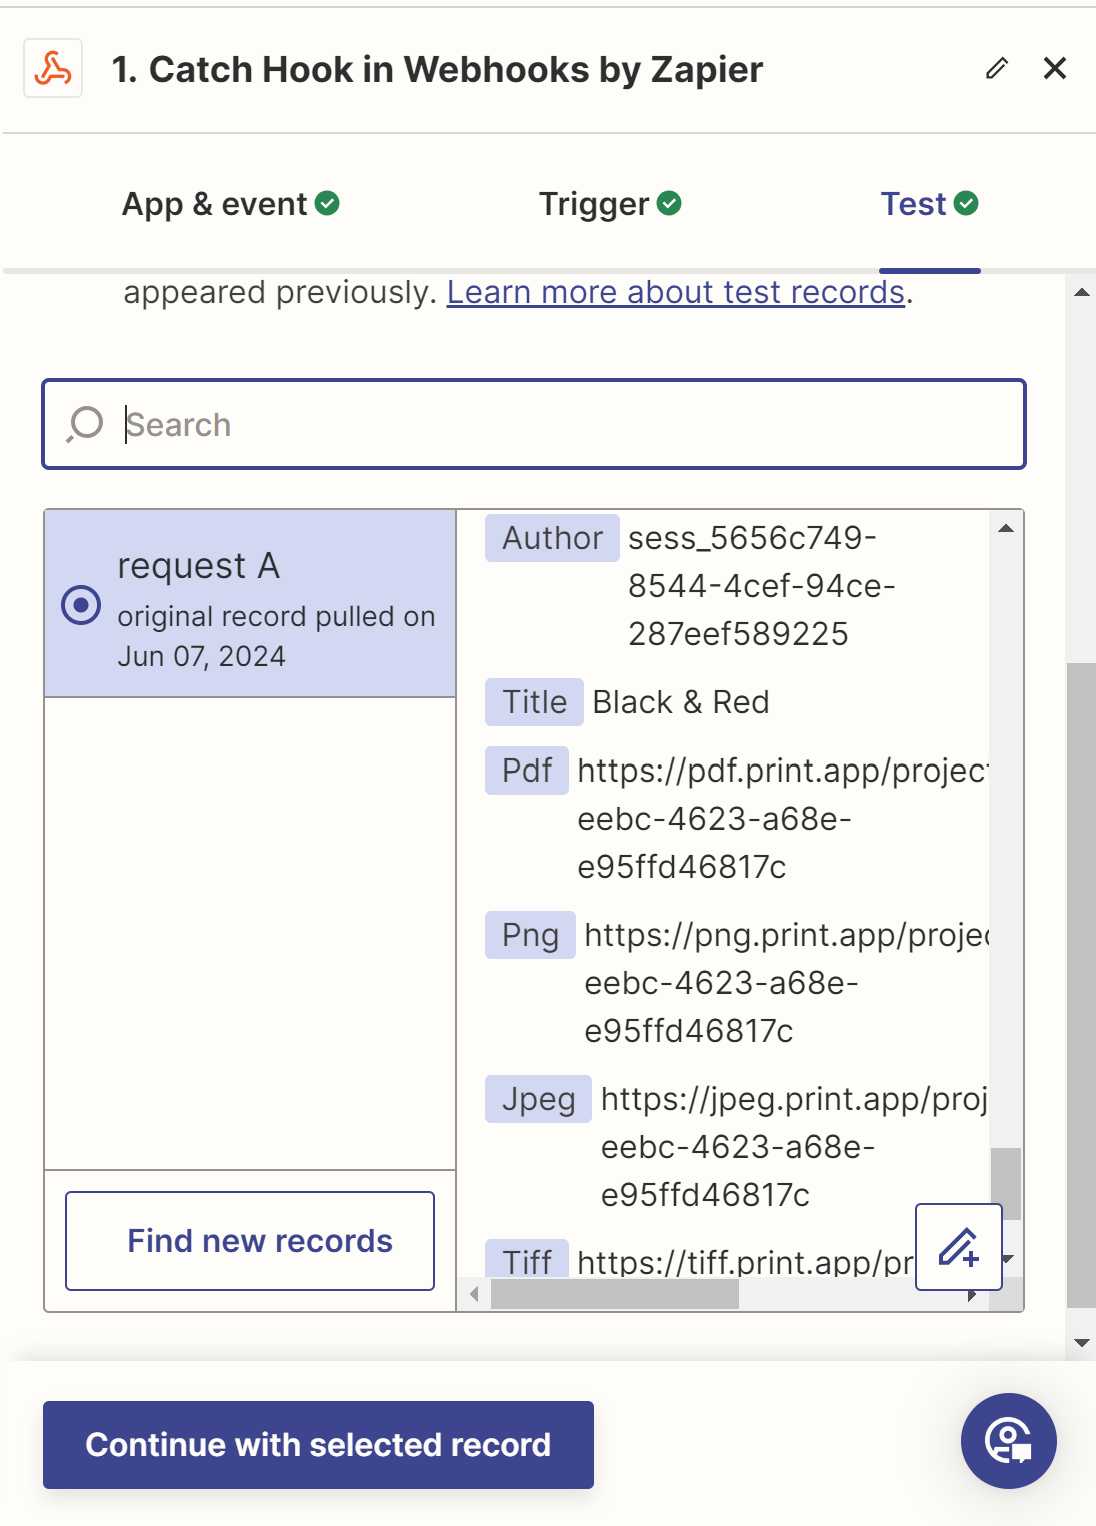
Task: Click record data horizontal scrollbar thumb
Action: [615, 1295]
